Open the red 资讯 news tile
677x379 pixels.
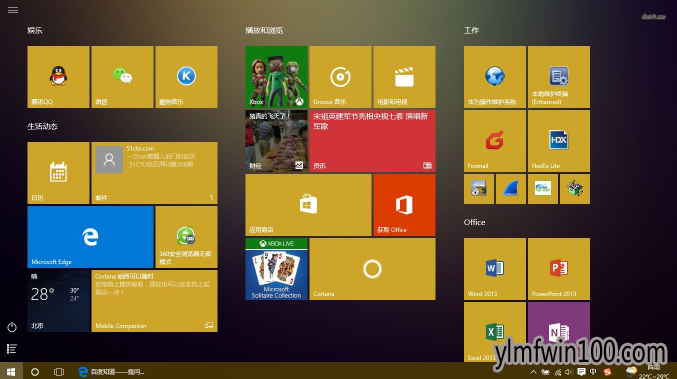[x=372, y=141]
